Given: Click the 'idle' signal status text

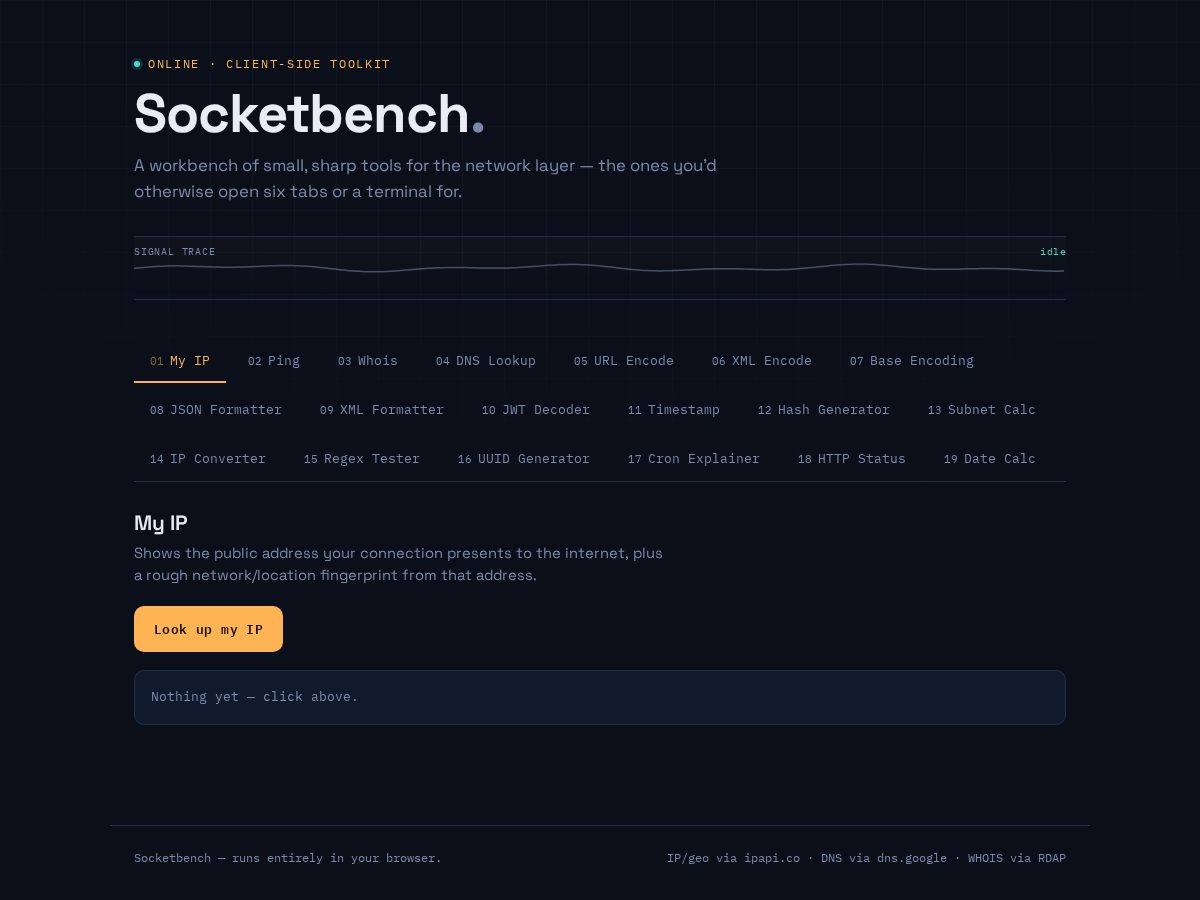Looking at the screenshot, I should (x=1053, y=252).
